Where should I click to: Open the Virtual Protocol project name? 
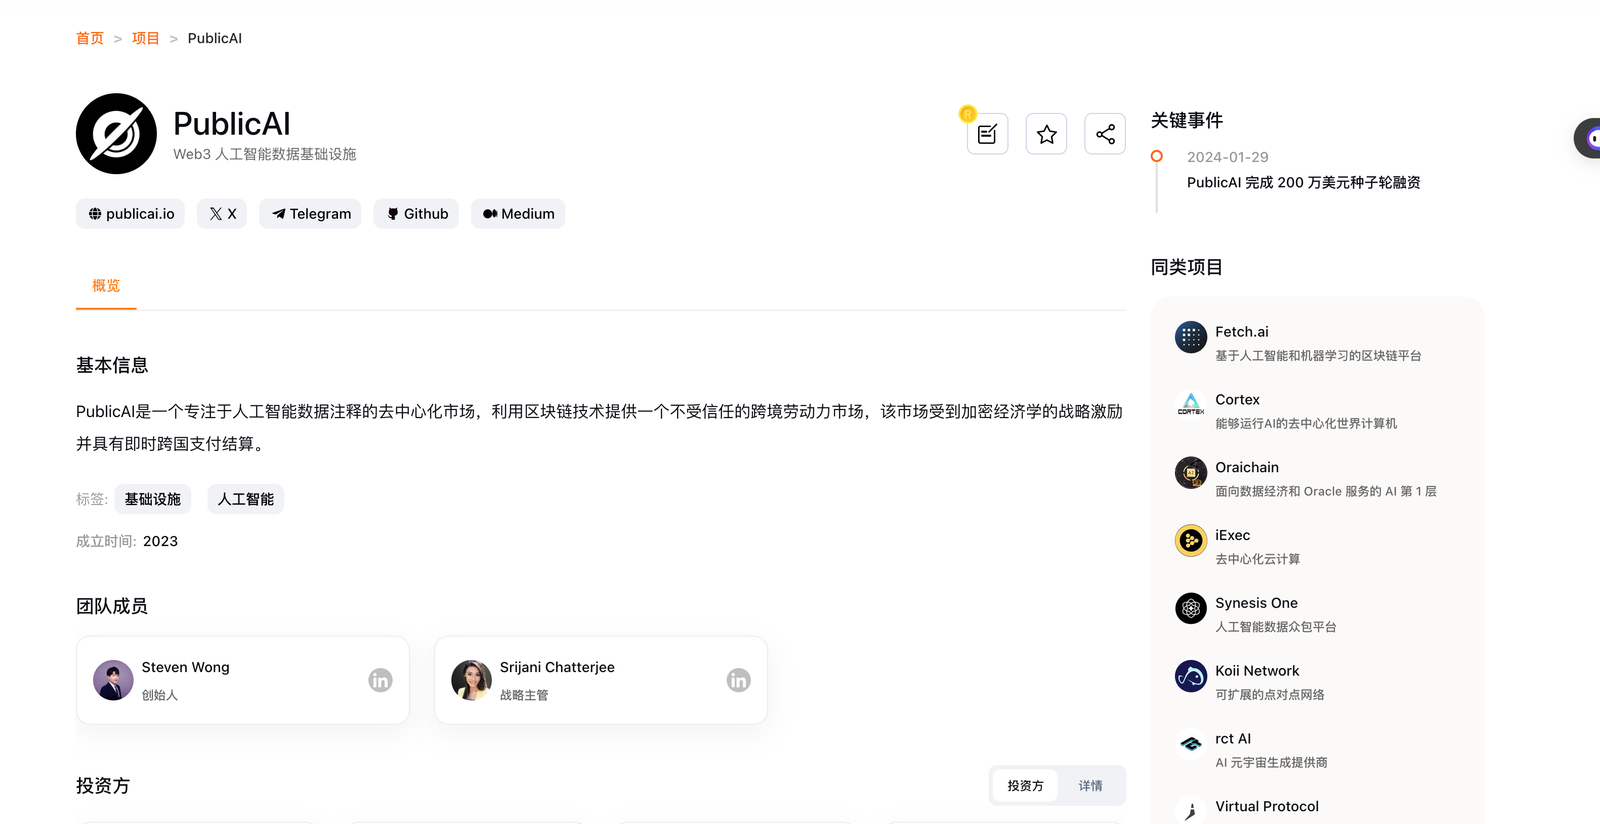coord(1267,806)
